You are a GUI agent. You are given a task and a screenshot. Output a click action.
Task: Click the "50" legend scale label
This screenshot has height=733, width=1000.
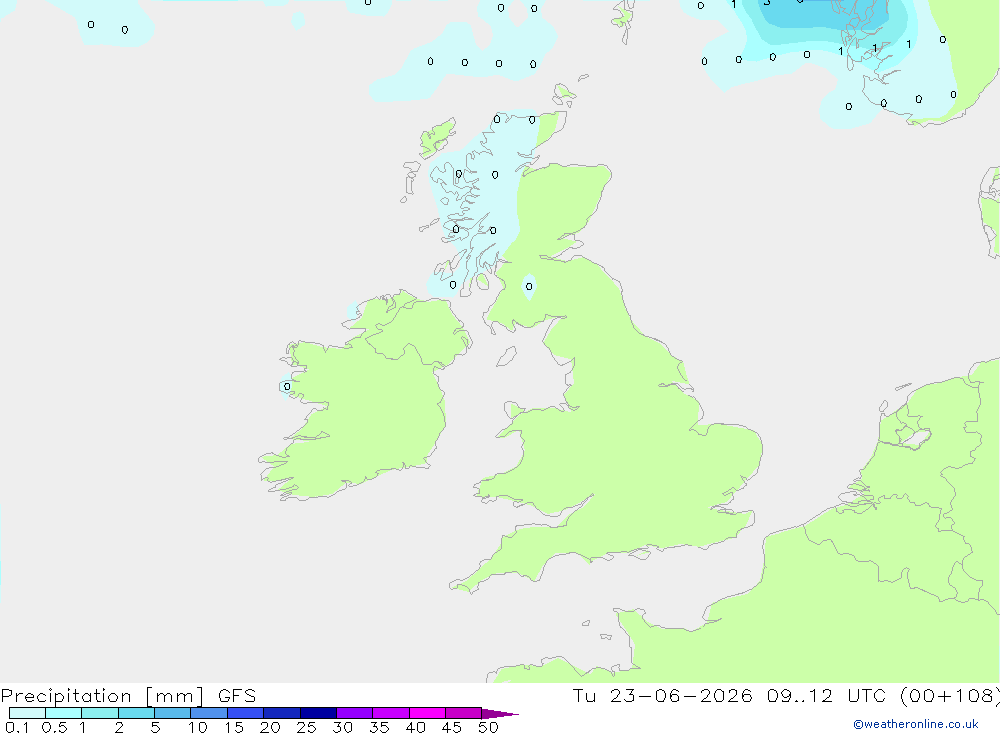[488, 727]
